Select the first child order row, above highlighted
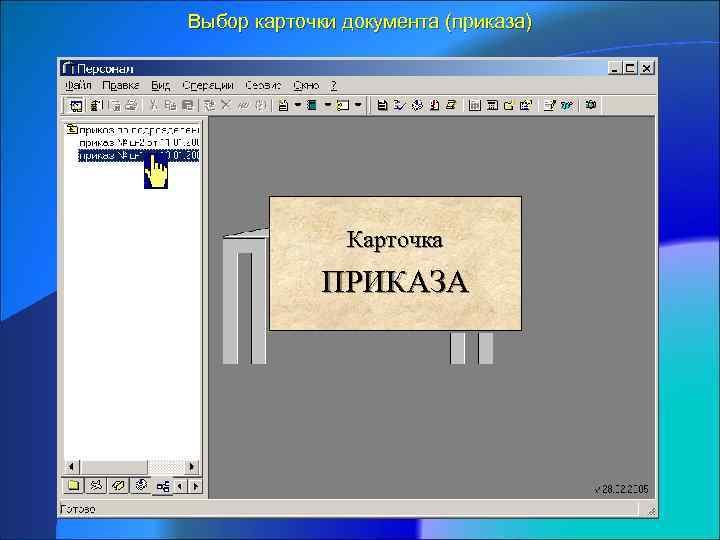Screen dimensions: 720x540 139,143
